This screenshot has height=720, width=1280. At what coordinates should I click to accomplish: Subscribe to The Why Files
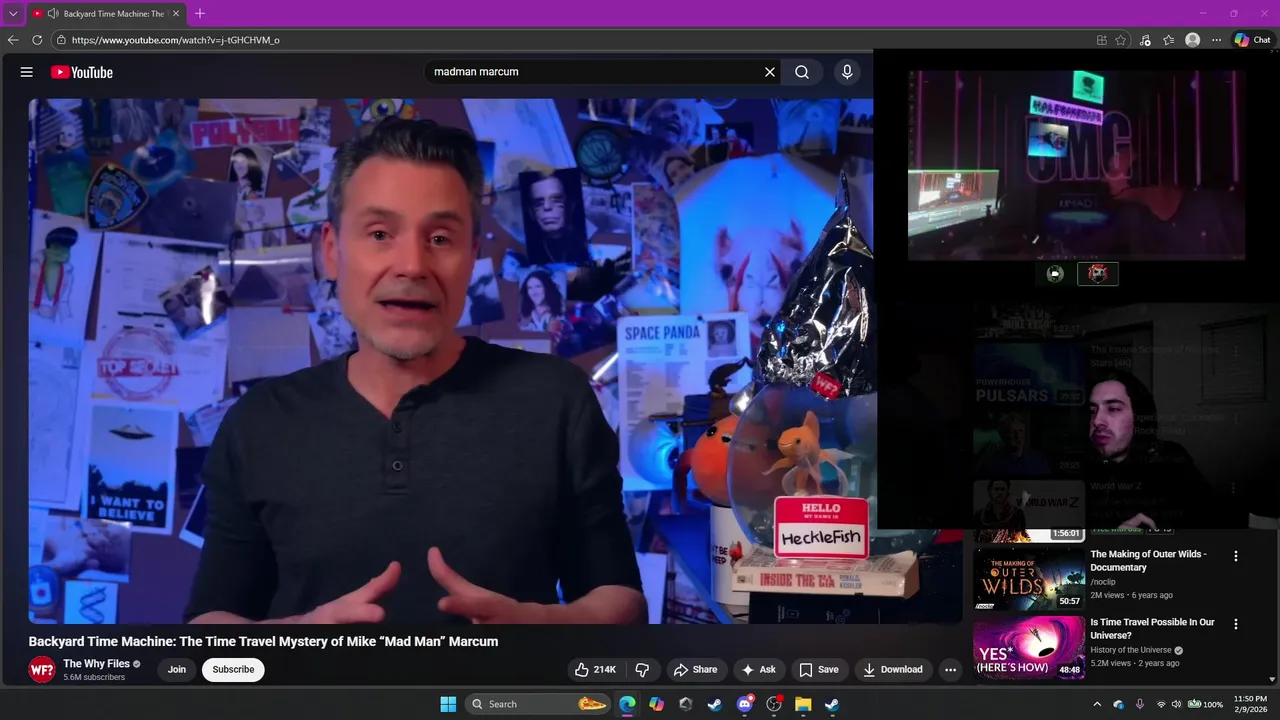click(233, 670)
